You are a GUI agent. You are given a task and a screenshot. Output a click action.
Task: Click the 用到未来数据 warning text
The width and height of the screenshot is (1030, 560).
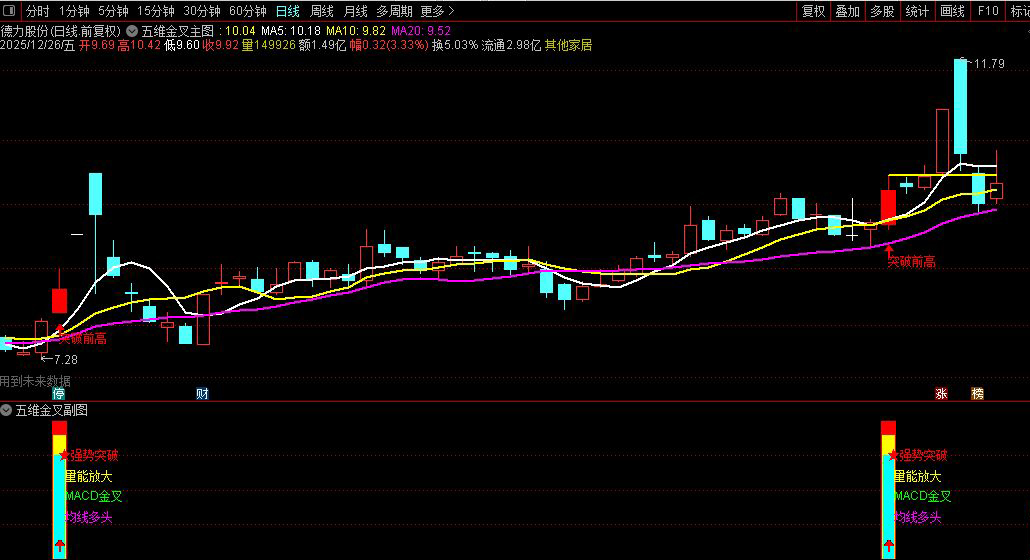pyautogui.click(x=35, y=381)
